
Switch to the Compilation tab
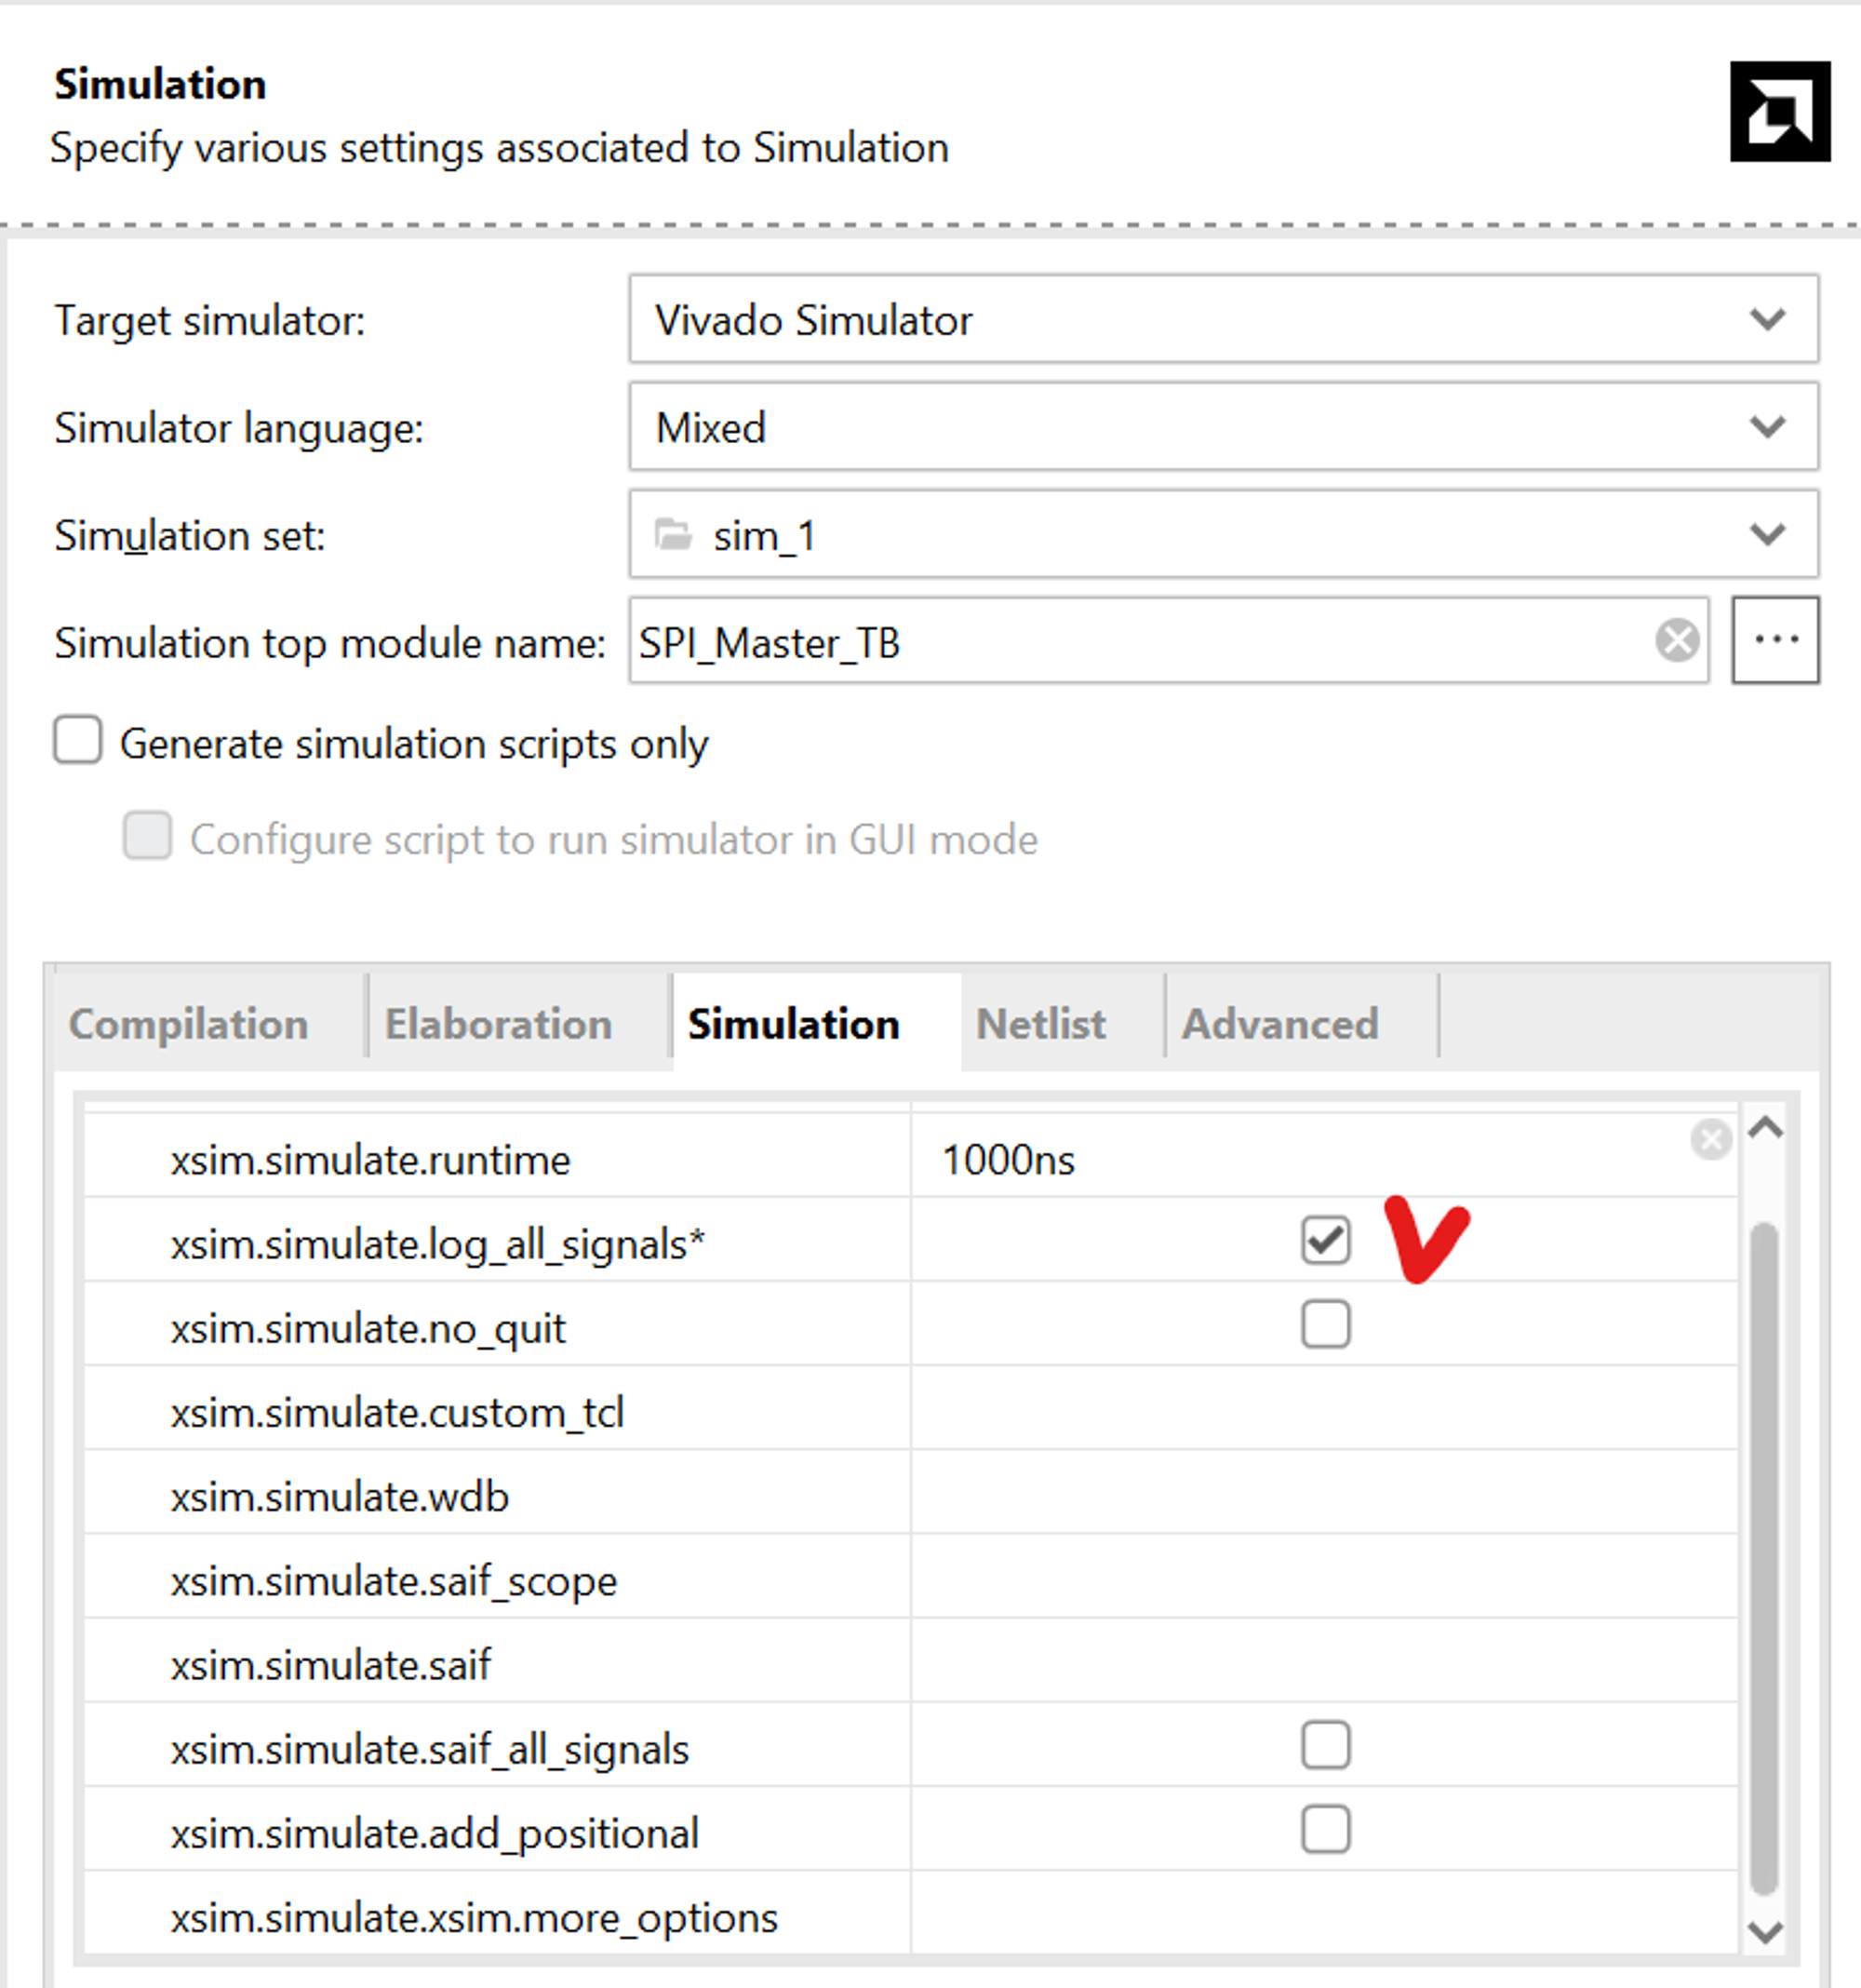pos(188,1024)
